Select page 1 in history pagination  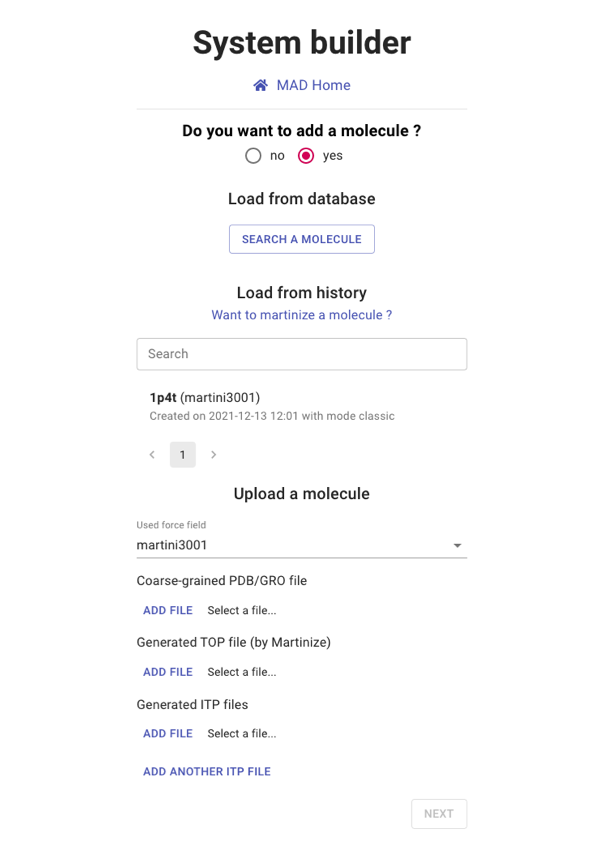[x=183, y=455]
